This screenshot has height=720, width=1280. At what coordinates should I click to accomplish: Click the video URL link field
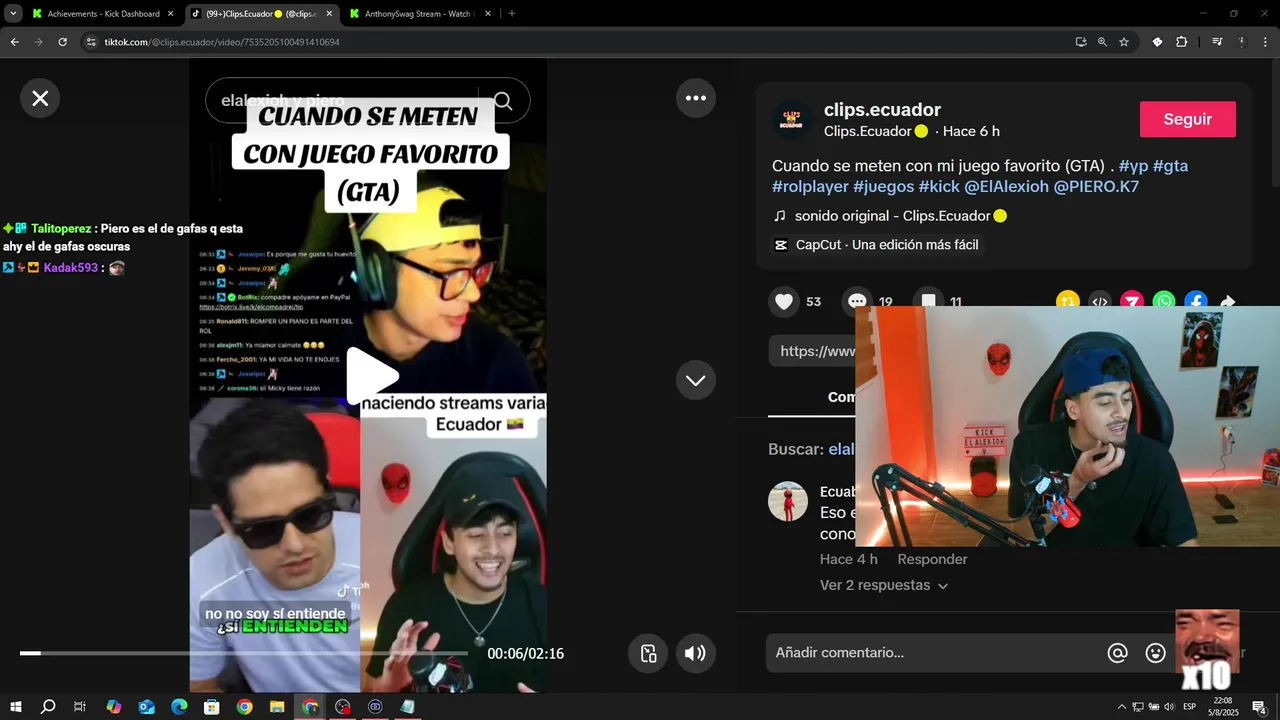tap(813, 351)
